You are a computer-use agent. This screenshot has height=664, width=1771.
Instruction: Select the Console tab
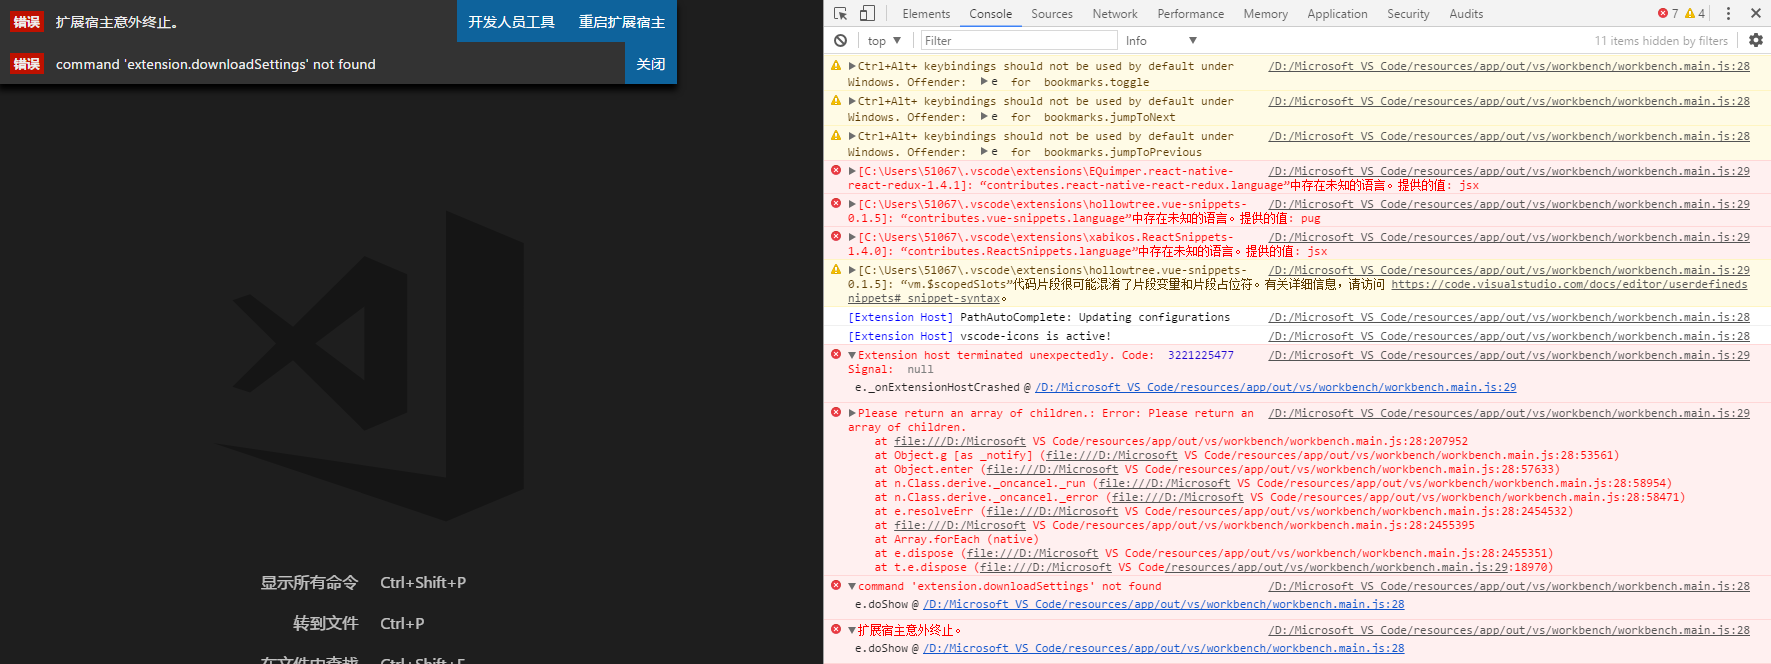[990, 14]
